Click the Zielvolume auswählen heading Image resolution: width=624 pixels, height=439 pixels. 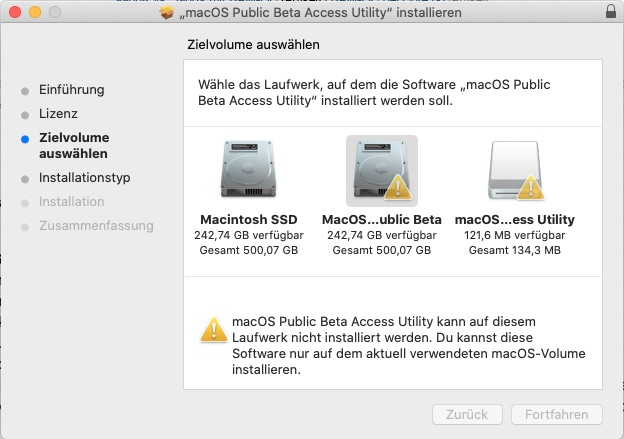tap(253, 45)
